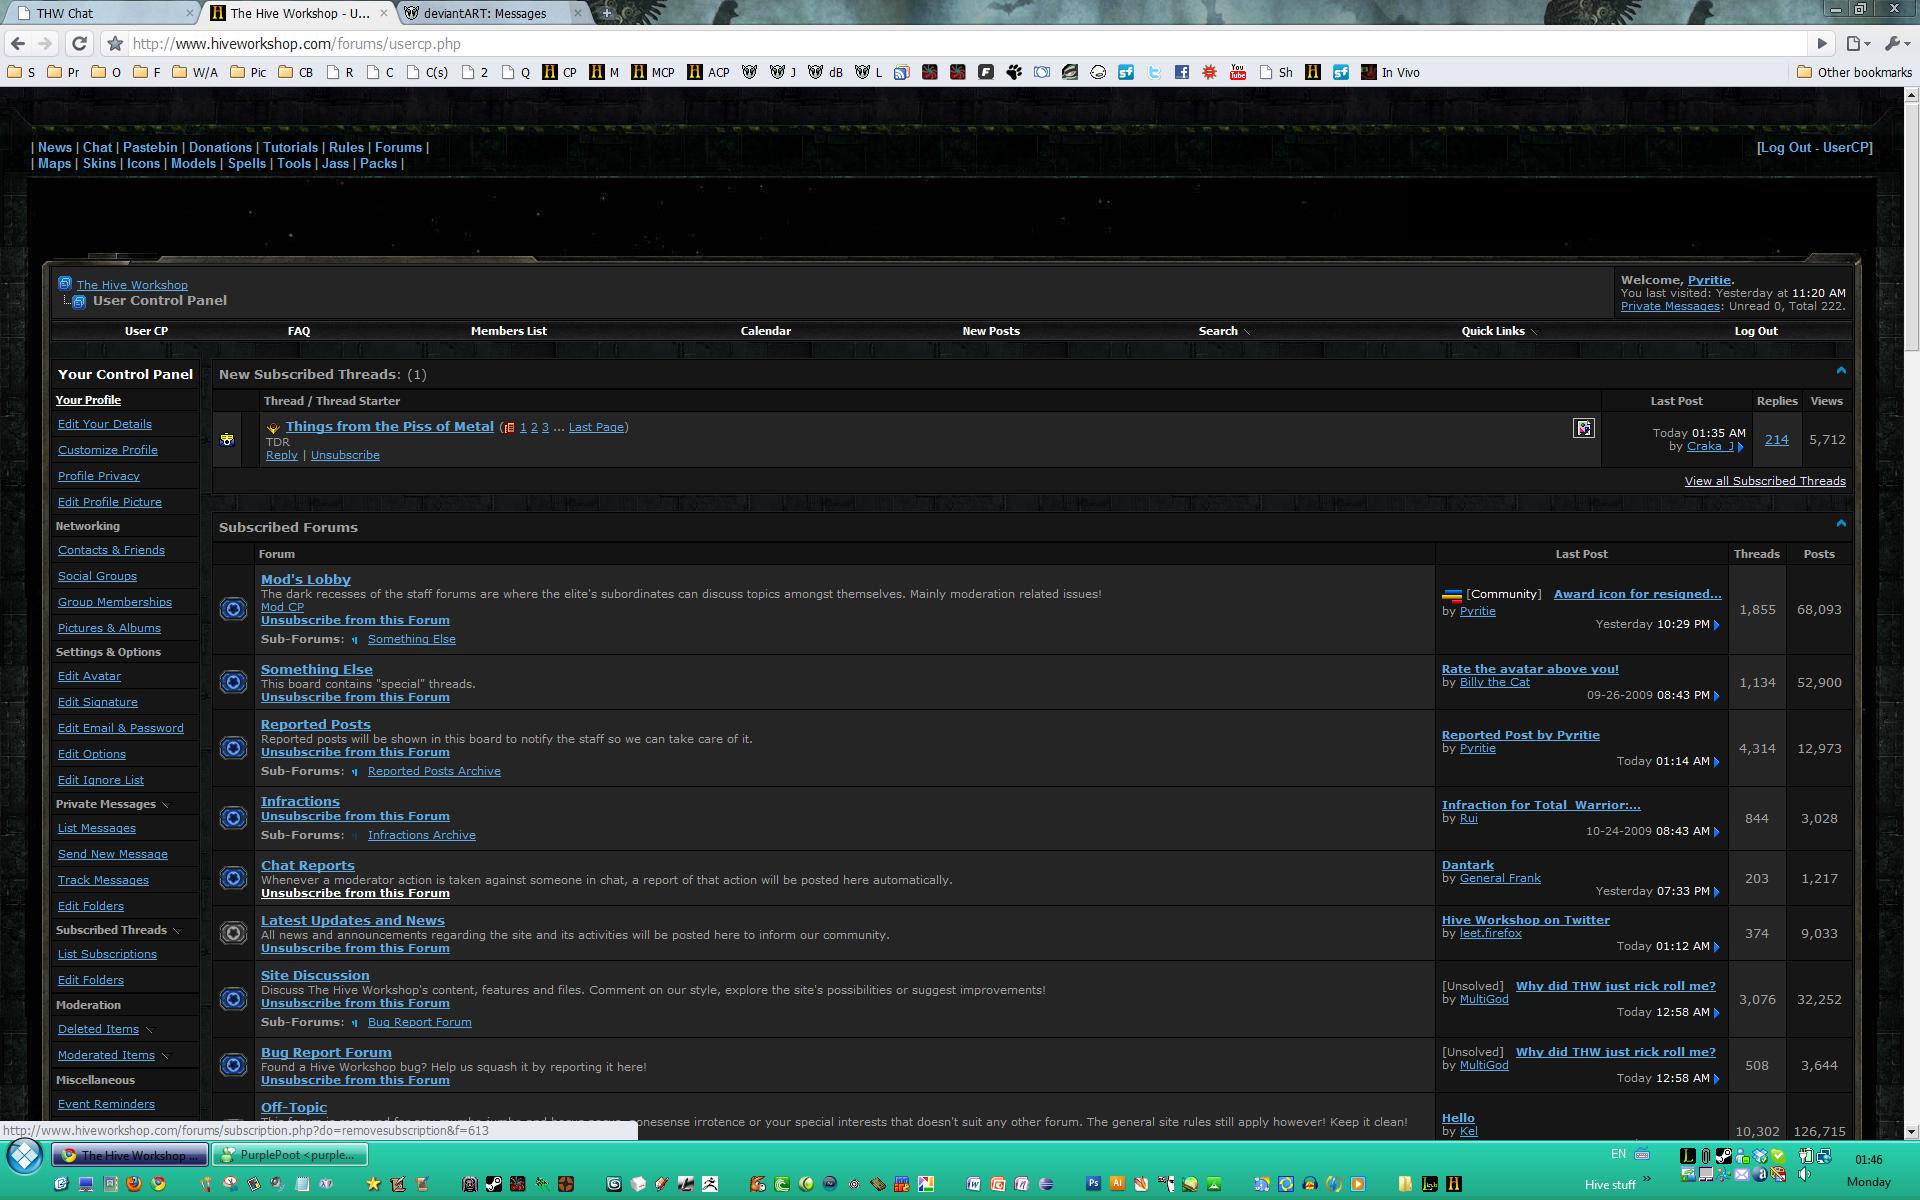Viewport: 1920px width, 1200px height.
Task: Unsubscribe from Things from the Piss of Metal
Action: (345, 455)
